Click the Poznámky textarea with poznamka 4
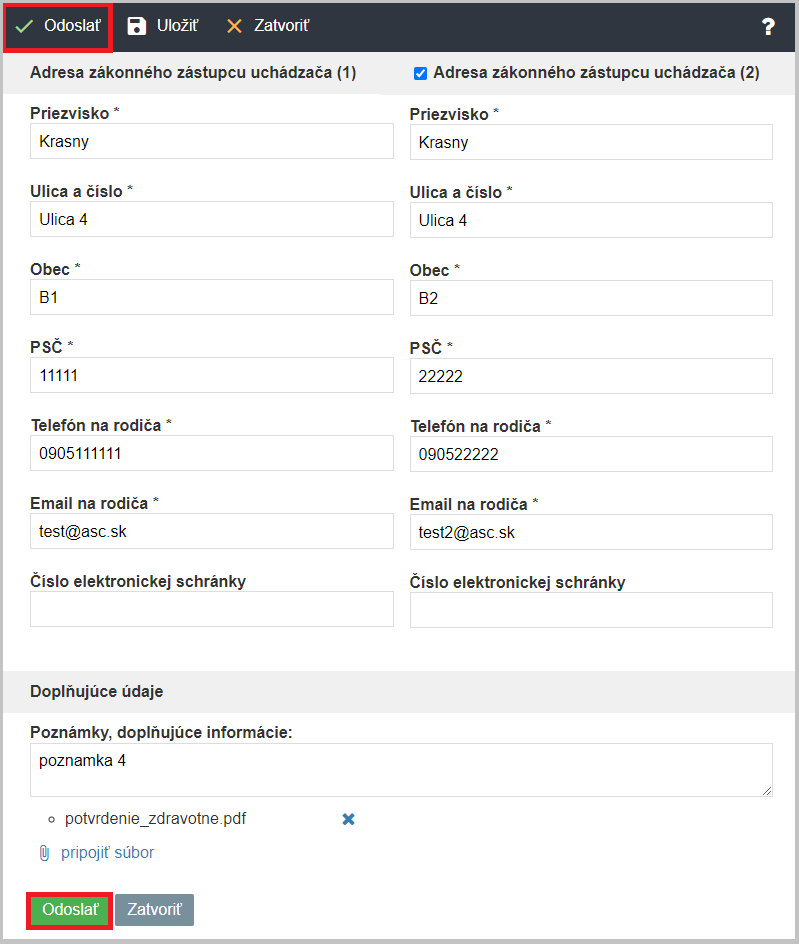Image resolution: width=799 pixels, height=944 pixels. 401,770
